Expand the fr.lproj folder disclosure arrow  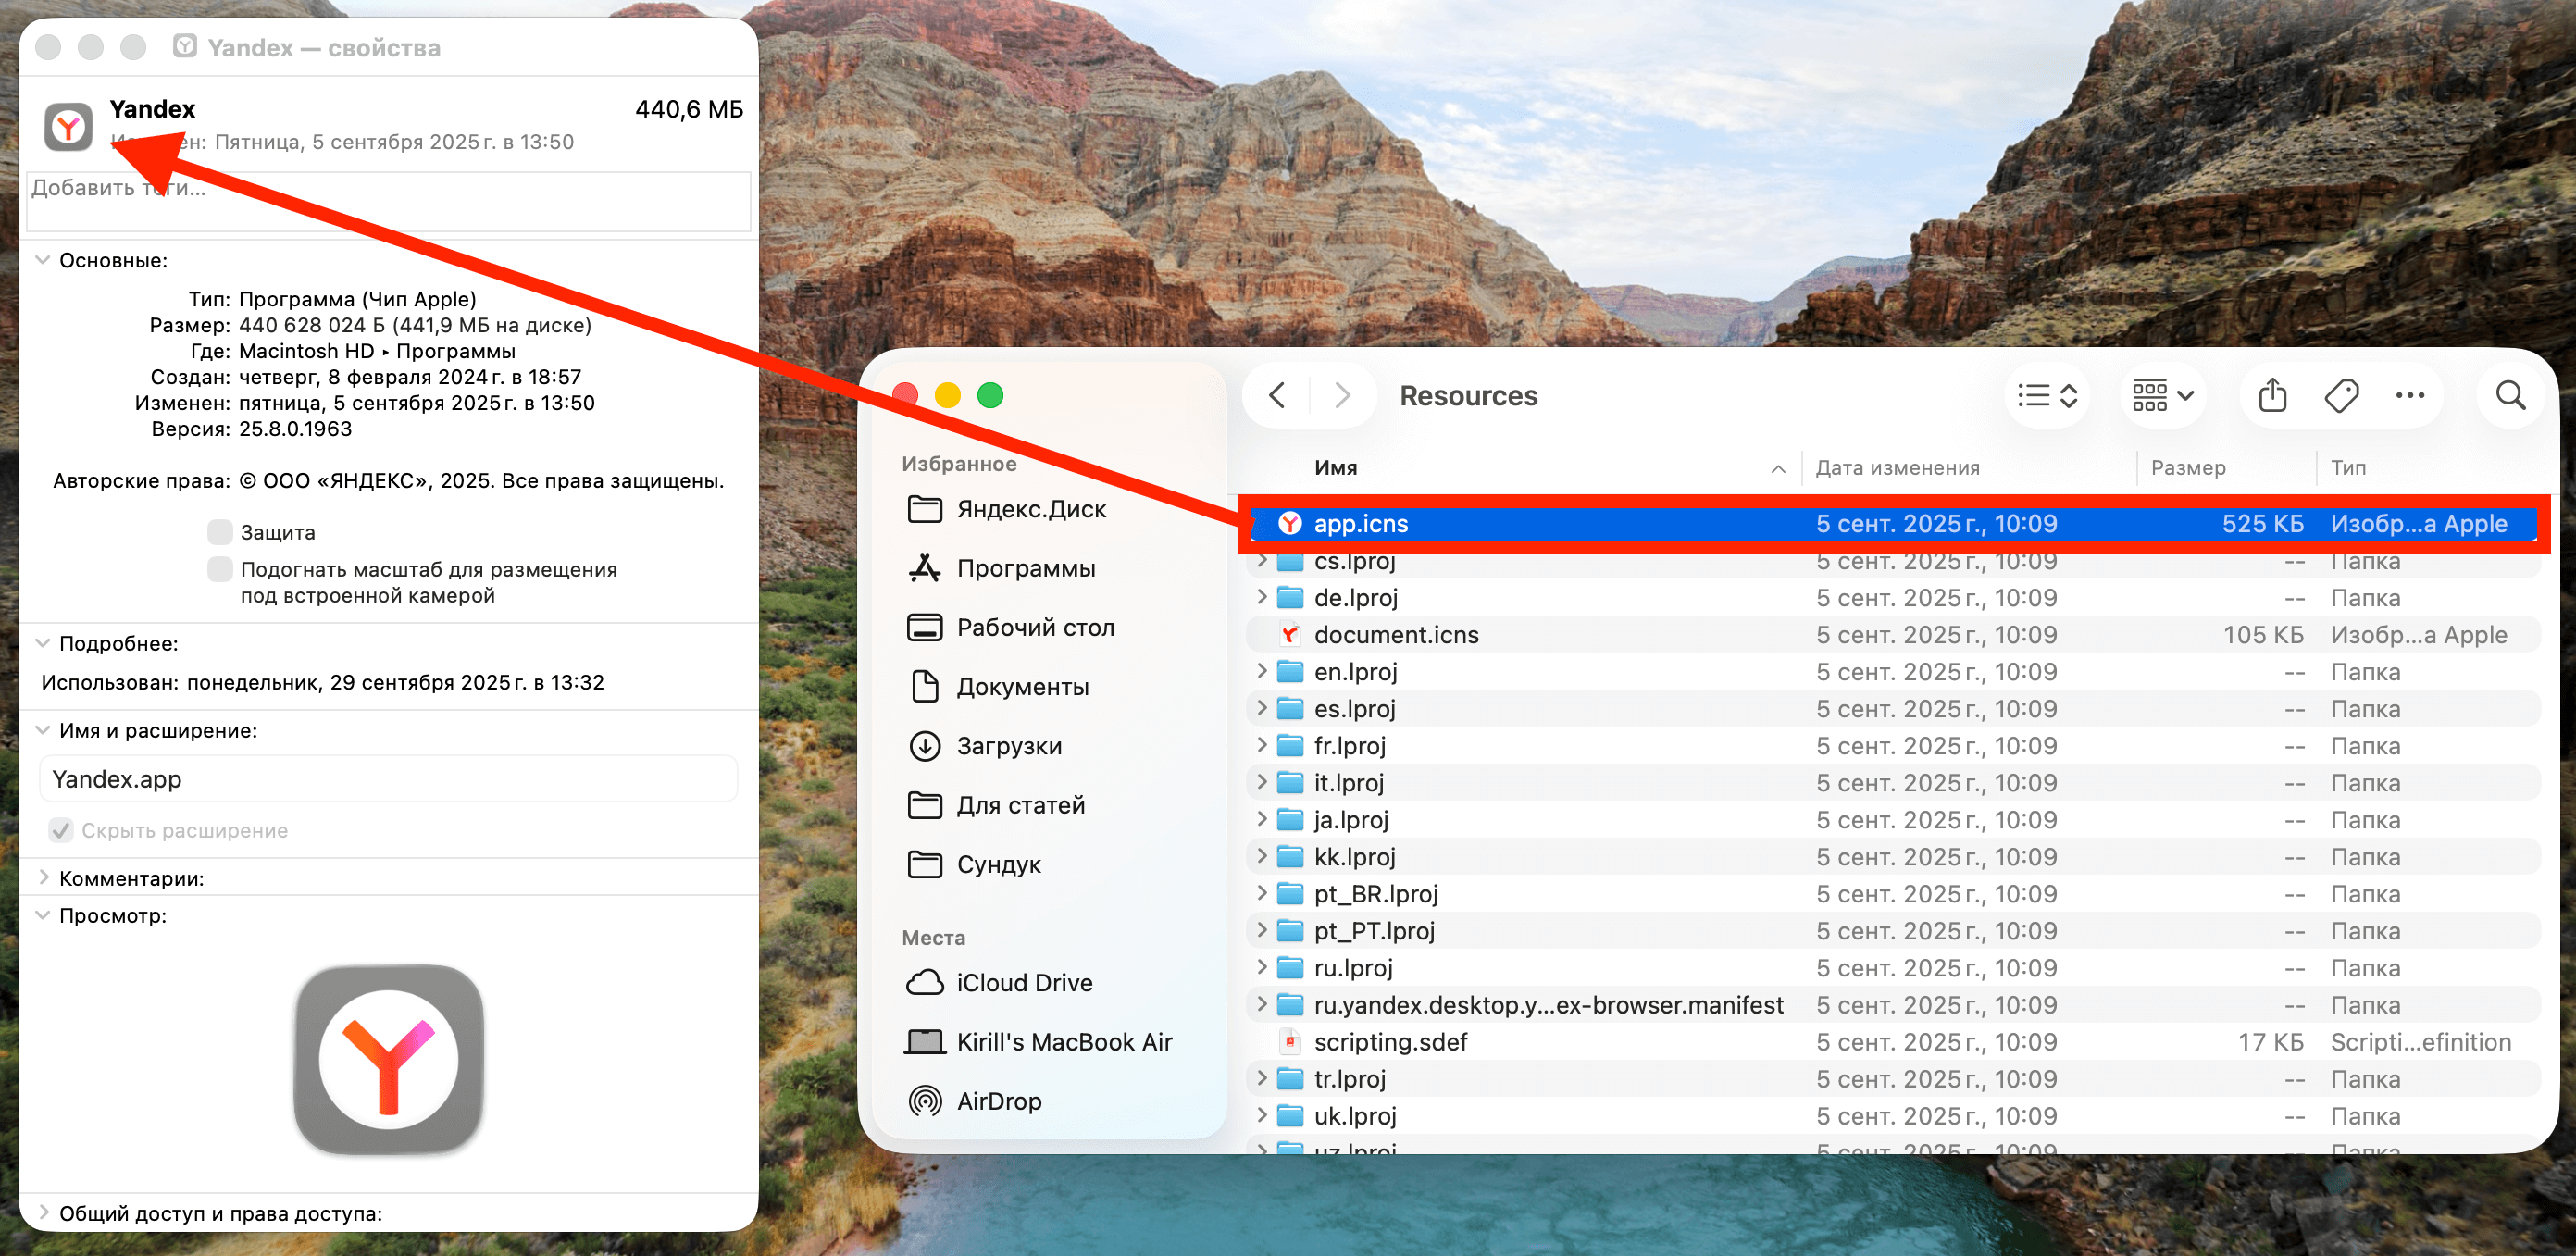coord(1262,745)
